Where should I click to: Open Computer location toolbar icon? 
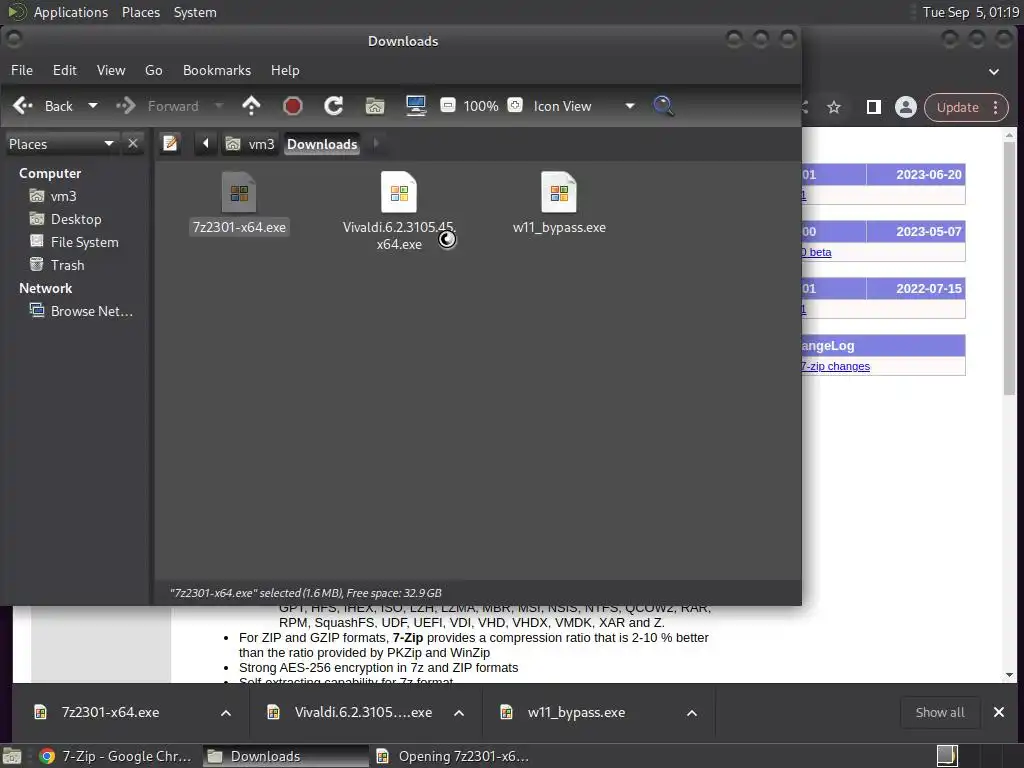click(x=416, y=106)
